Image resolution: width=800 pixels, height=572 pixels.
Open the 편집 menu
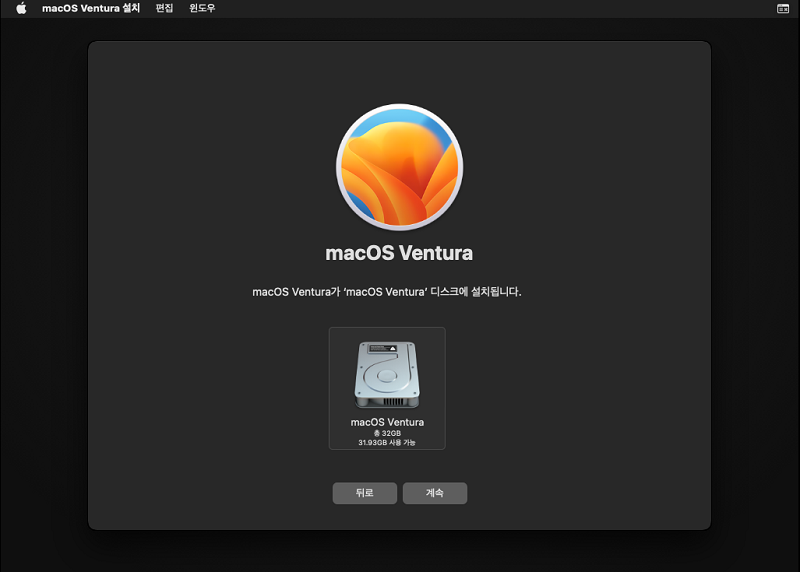click(x=164, y=8)
